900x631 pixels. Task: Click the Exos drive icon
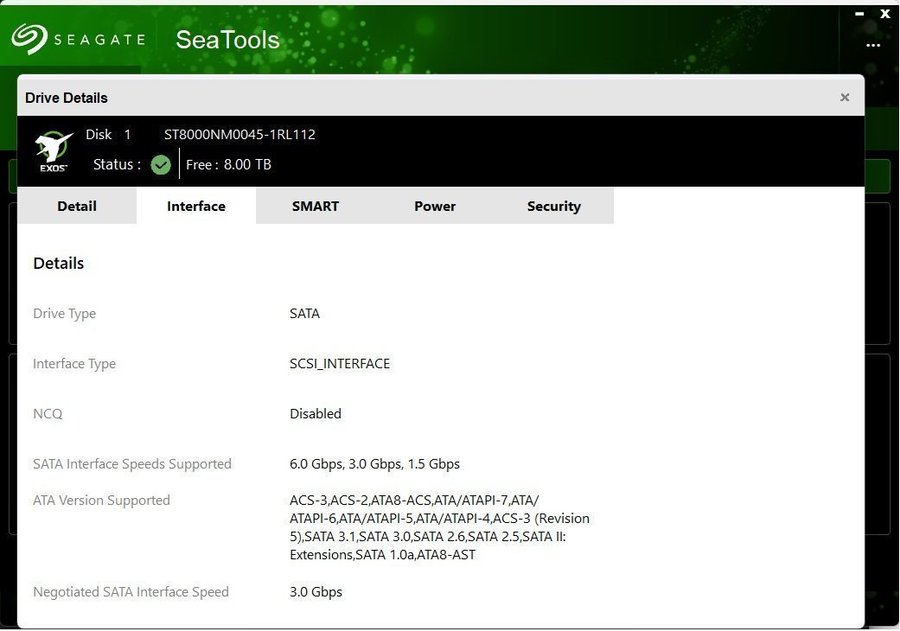[53, 151]
